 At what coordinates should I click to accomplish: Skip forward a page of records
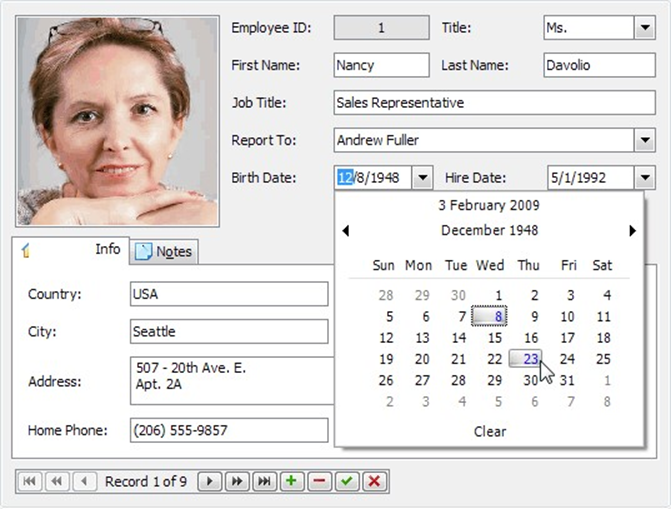click(x=237, y=482)
